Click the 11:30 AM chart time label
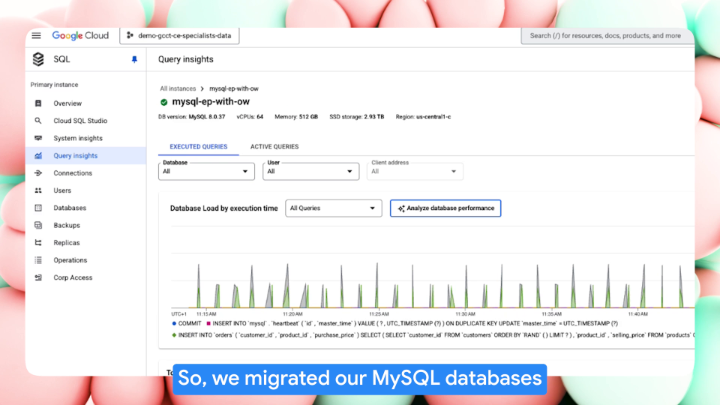This screenshot has height=405, width=720. 465,314
